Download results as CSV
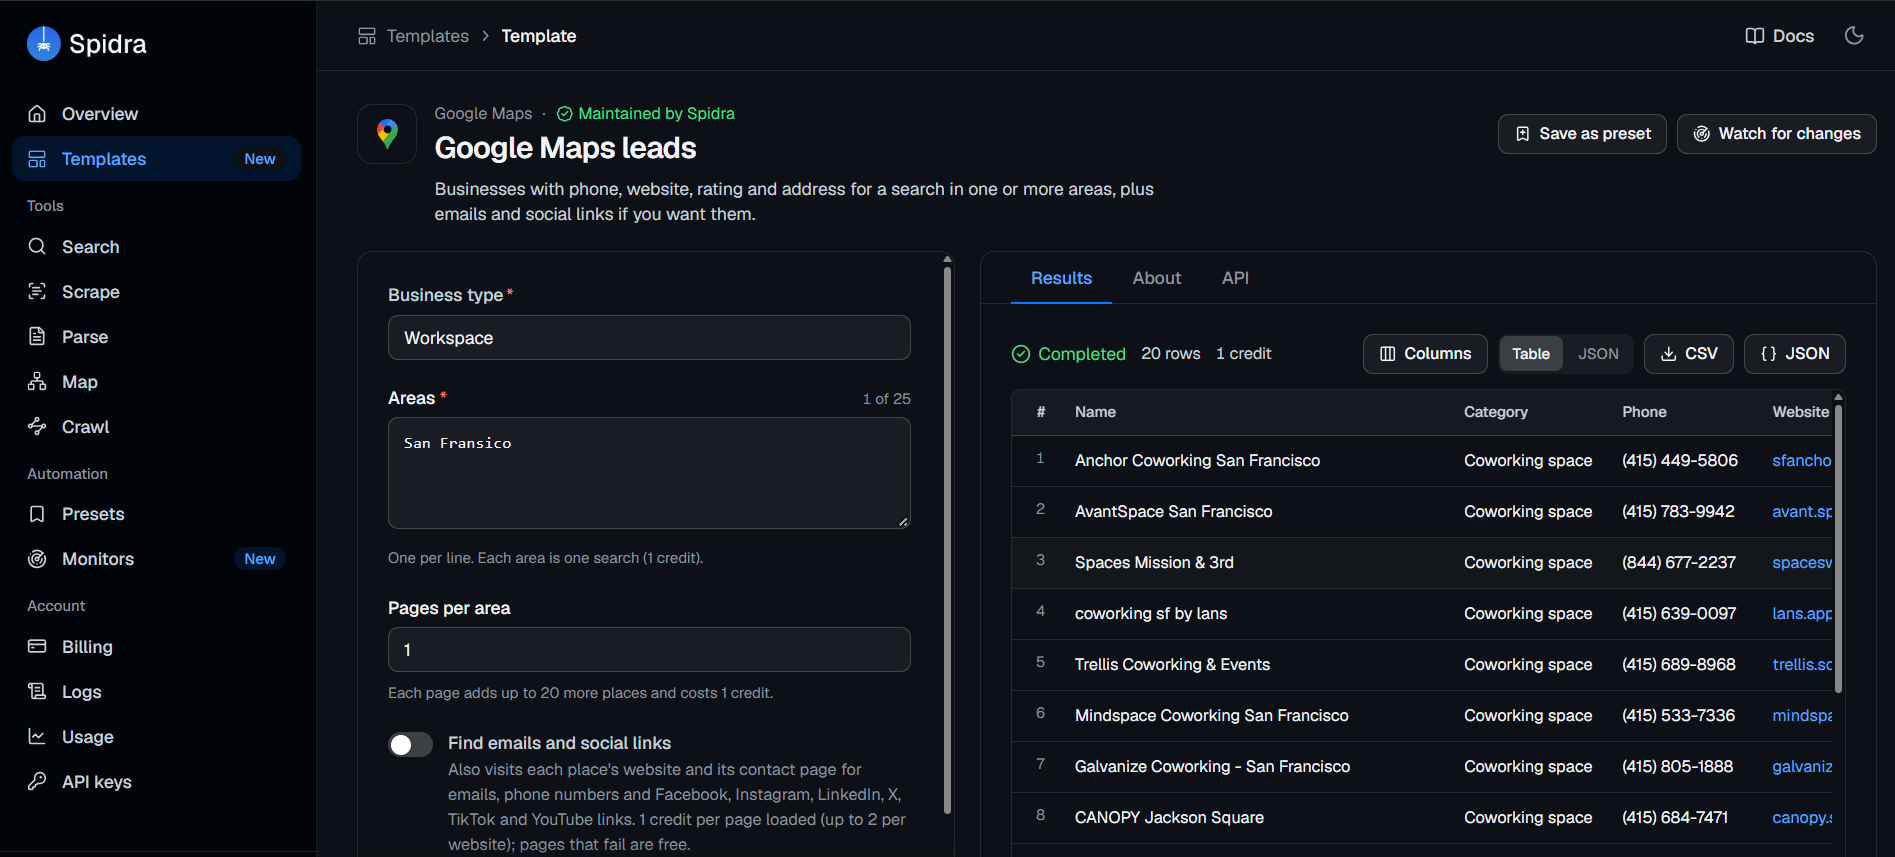 click(1688, 354)
